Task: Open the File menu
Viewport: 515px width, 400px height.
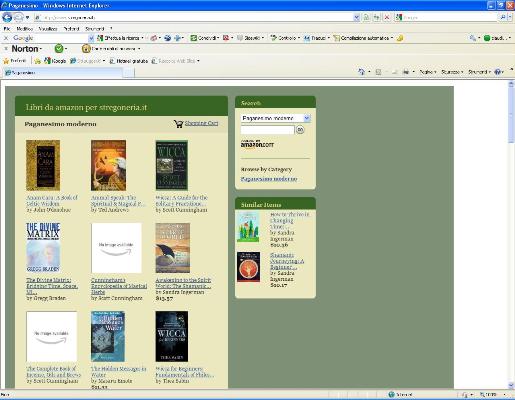Action: [7, 29]
